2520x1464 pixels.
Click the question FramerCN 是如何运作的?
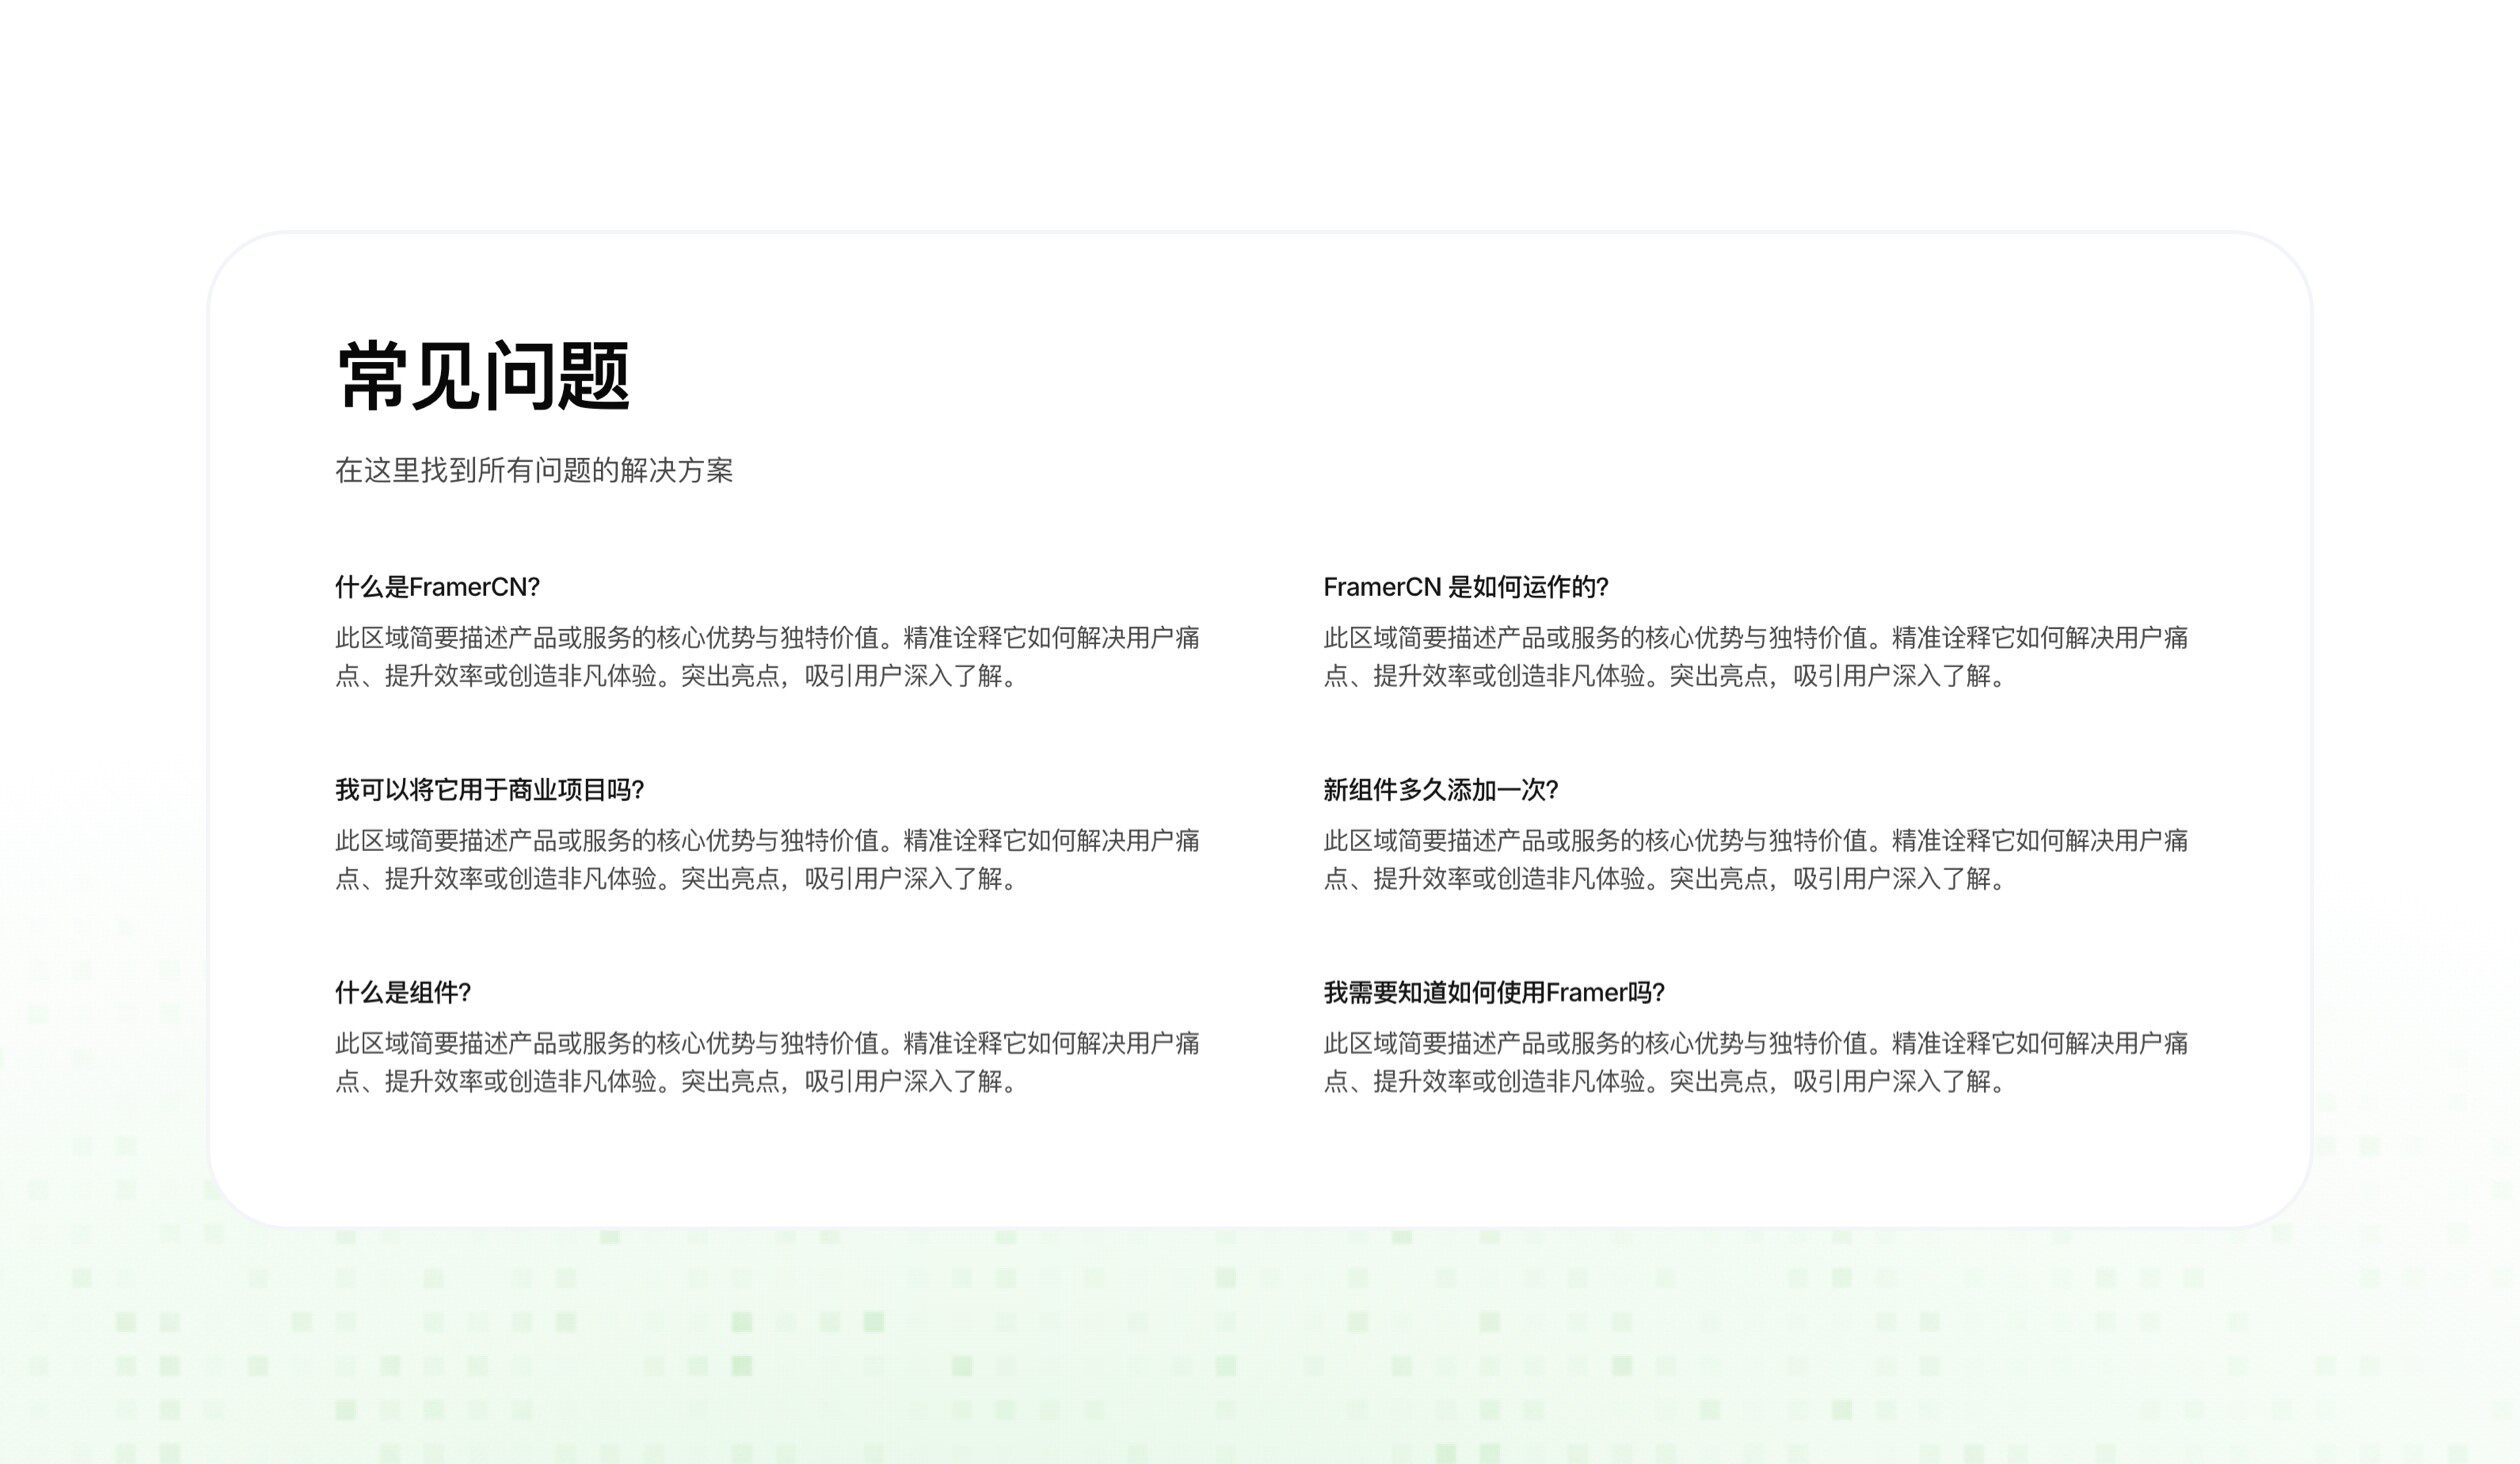click(1465, 587)
